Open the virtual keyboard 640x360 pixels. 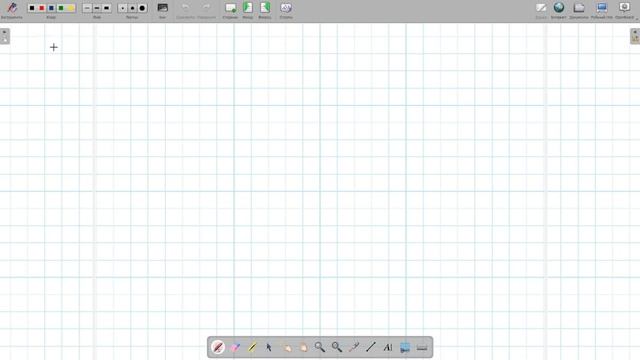[422, 347]
